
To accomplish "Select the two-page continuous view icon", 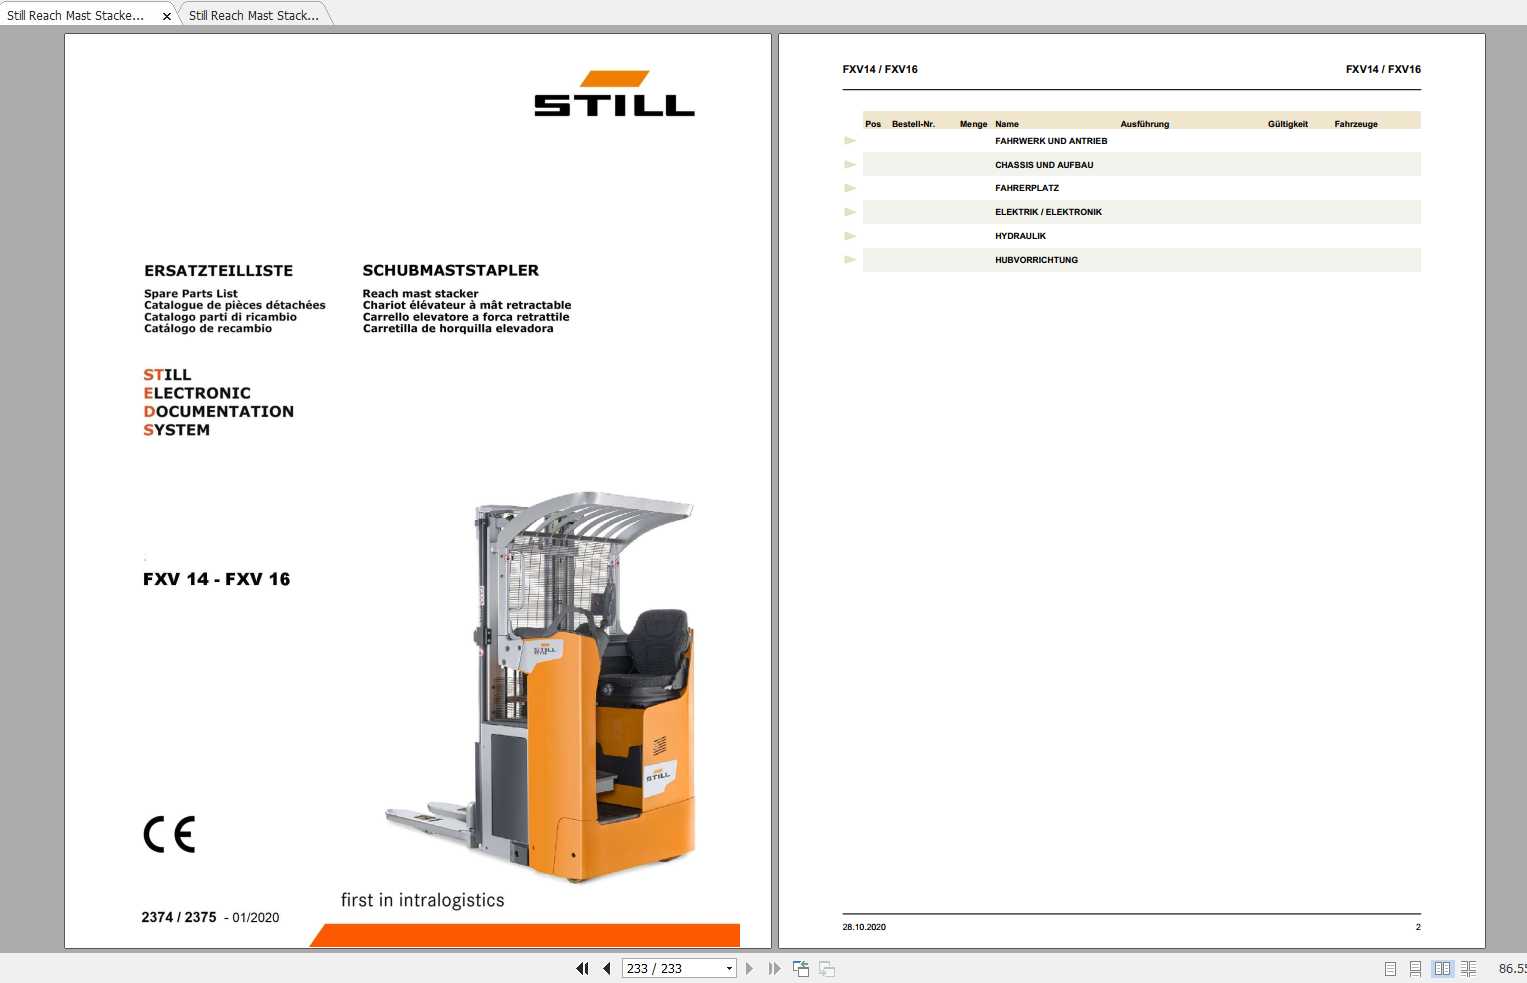I will pos(1469,968).
